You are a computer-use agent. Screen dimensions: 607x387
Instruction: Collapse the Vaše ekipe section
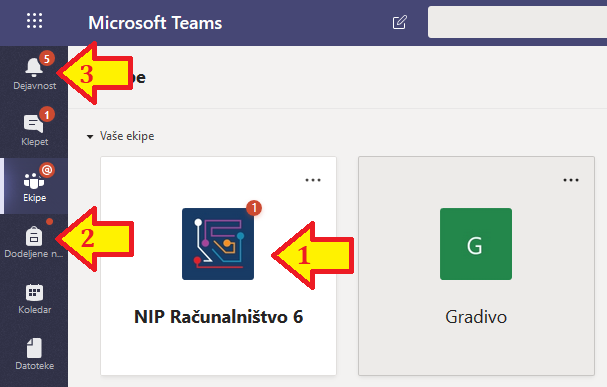[90, 137]
